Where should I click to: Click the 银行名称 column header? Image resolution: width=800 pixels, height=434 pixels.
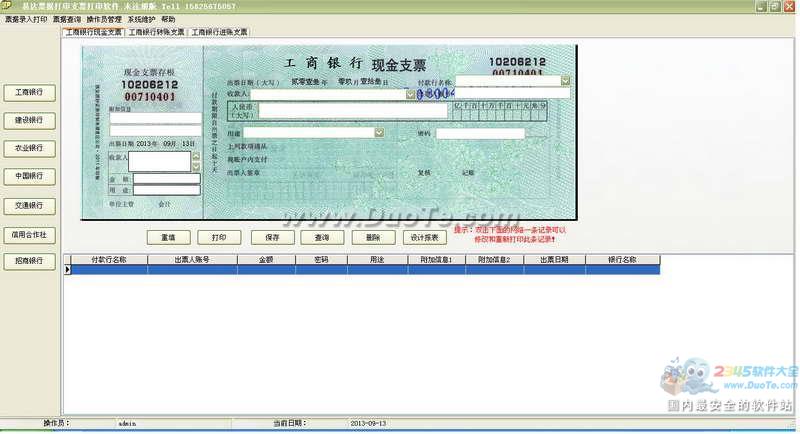[x=623, y=260]
